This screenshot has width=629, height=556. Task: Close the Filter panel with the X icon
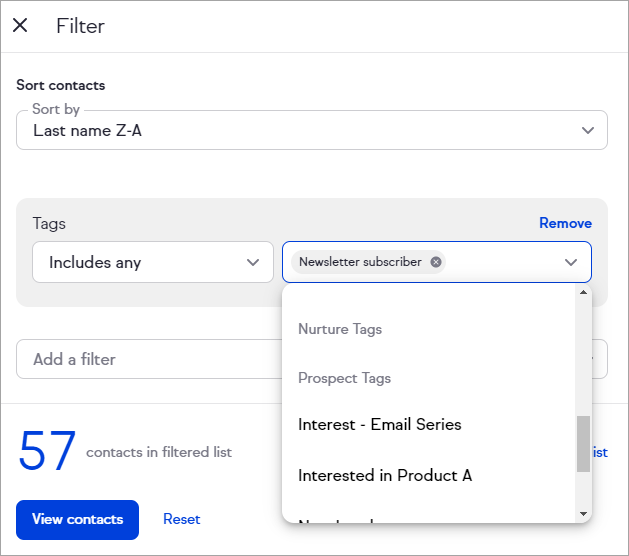[20, 26]
